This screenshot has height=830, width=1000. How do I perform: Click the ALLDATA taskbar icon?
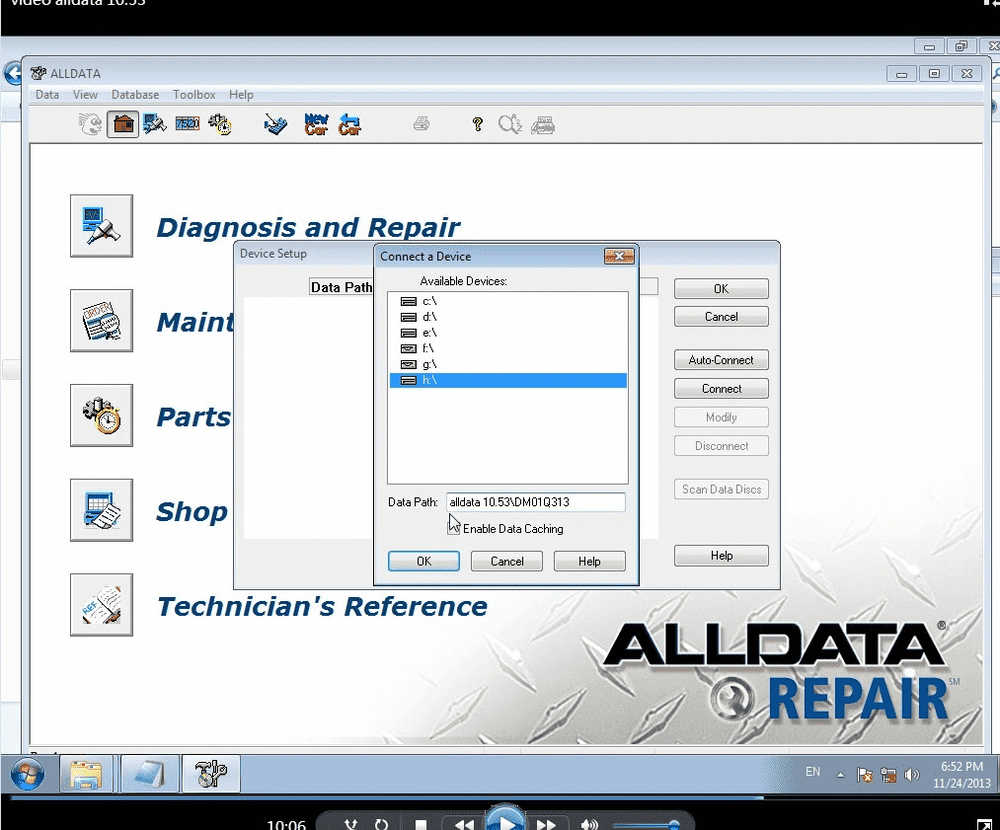(211, 774)
